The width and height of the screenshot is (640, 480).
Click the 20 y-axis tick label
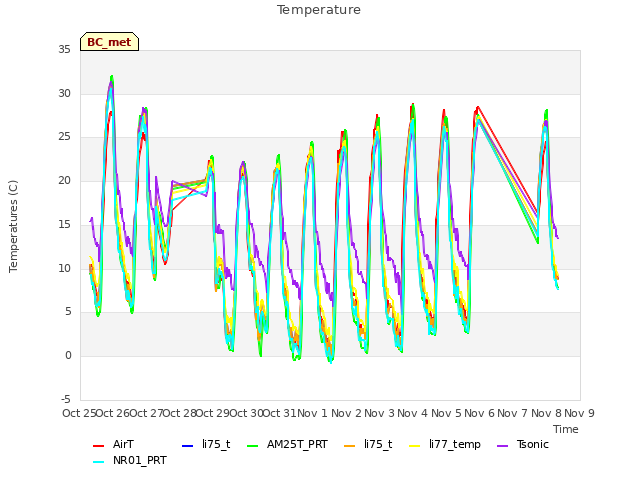[64, 180]
